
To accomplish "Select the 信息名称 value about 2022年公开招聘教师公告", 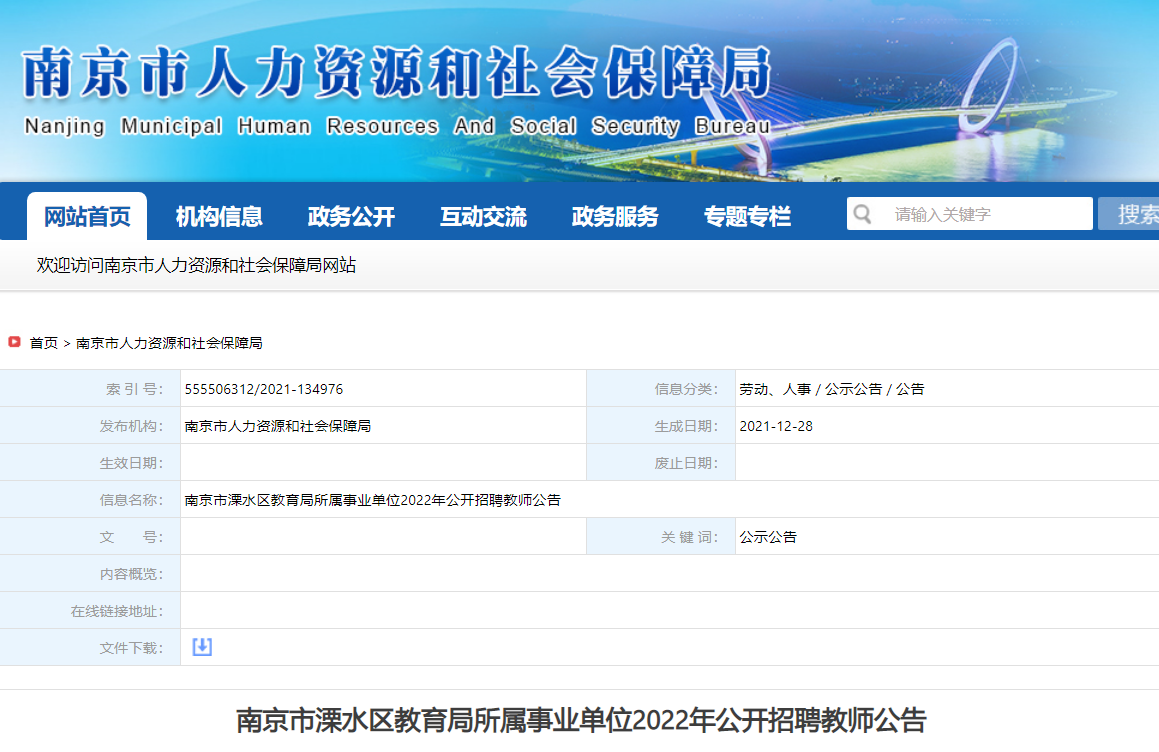I will click(373, 500).
